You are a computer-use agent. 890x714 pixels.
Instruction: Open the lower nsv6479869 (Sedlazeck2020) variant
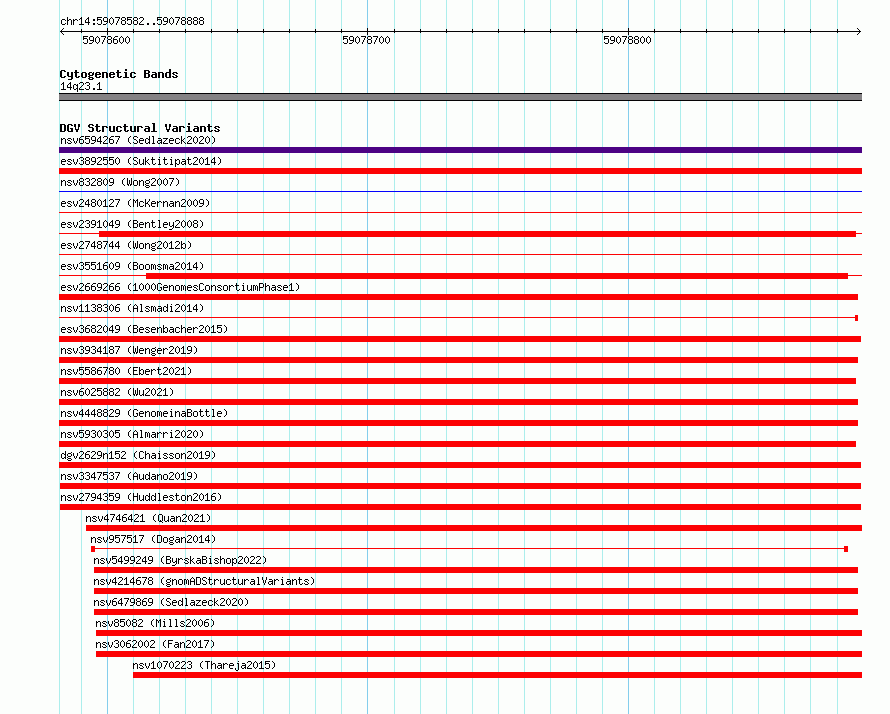tap(171, 602)
